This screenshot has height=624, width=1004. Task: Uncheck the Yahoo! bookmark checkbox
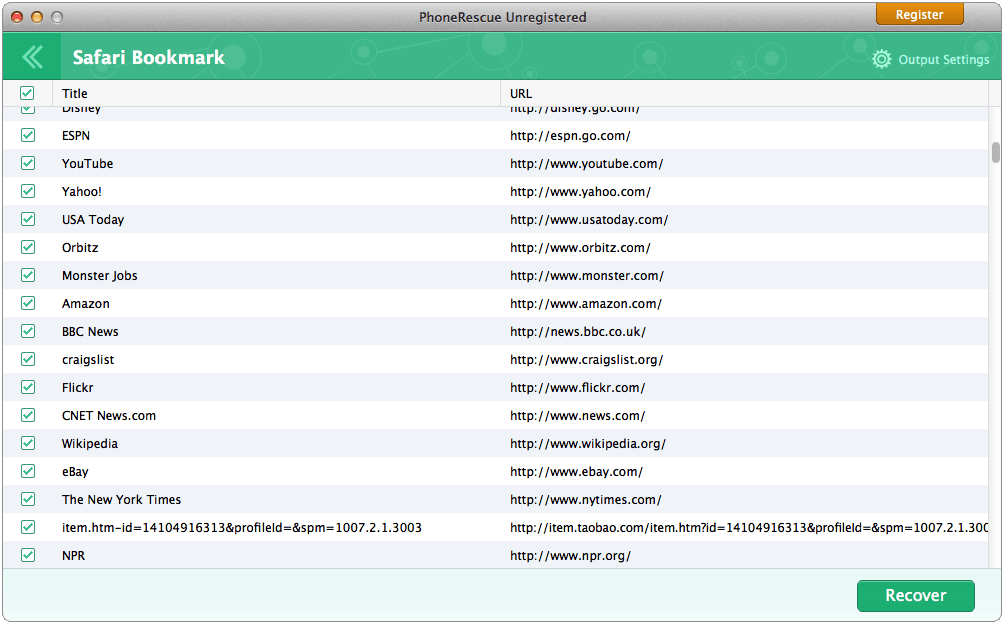pos(28,191)
